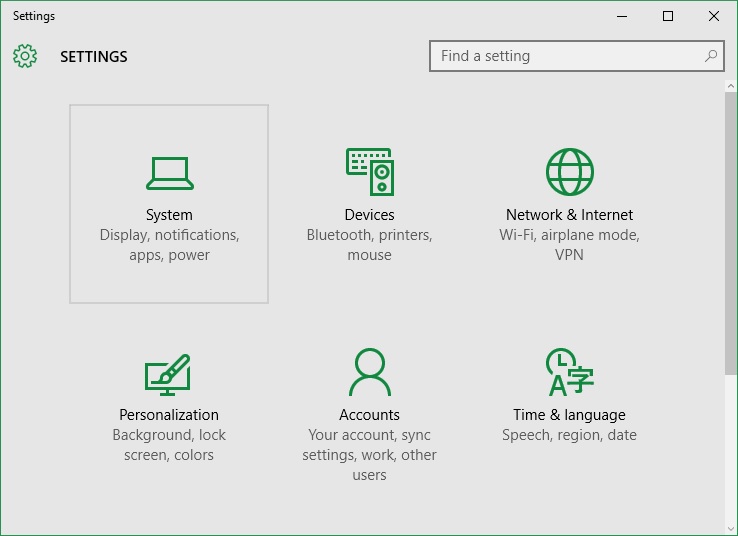Click the vertical scrollbar thumb
Viewport: 738px width, 536px height.
click(730, 233)
